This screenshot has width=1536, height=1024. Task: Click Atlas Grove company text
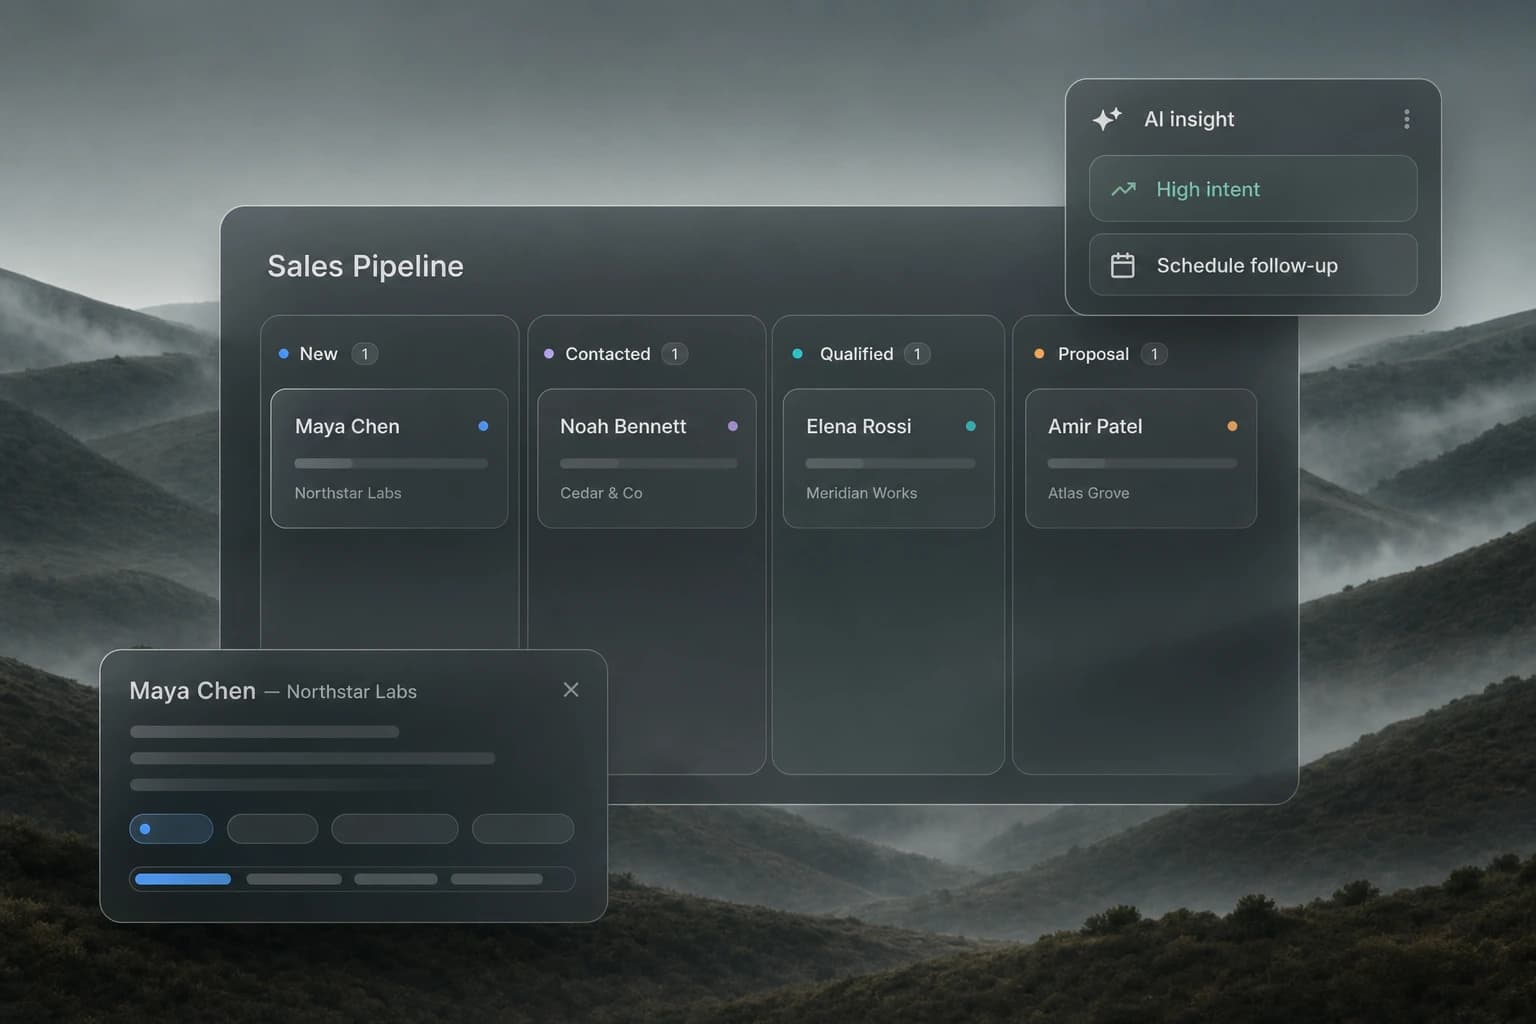coord(1088,493)
